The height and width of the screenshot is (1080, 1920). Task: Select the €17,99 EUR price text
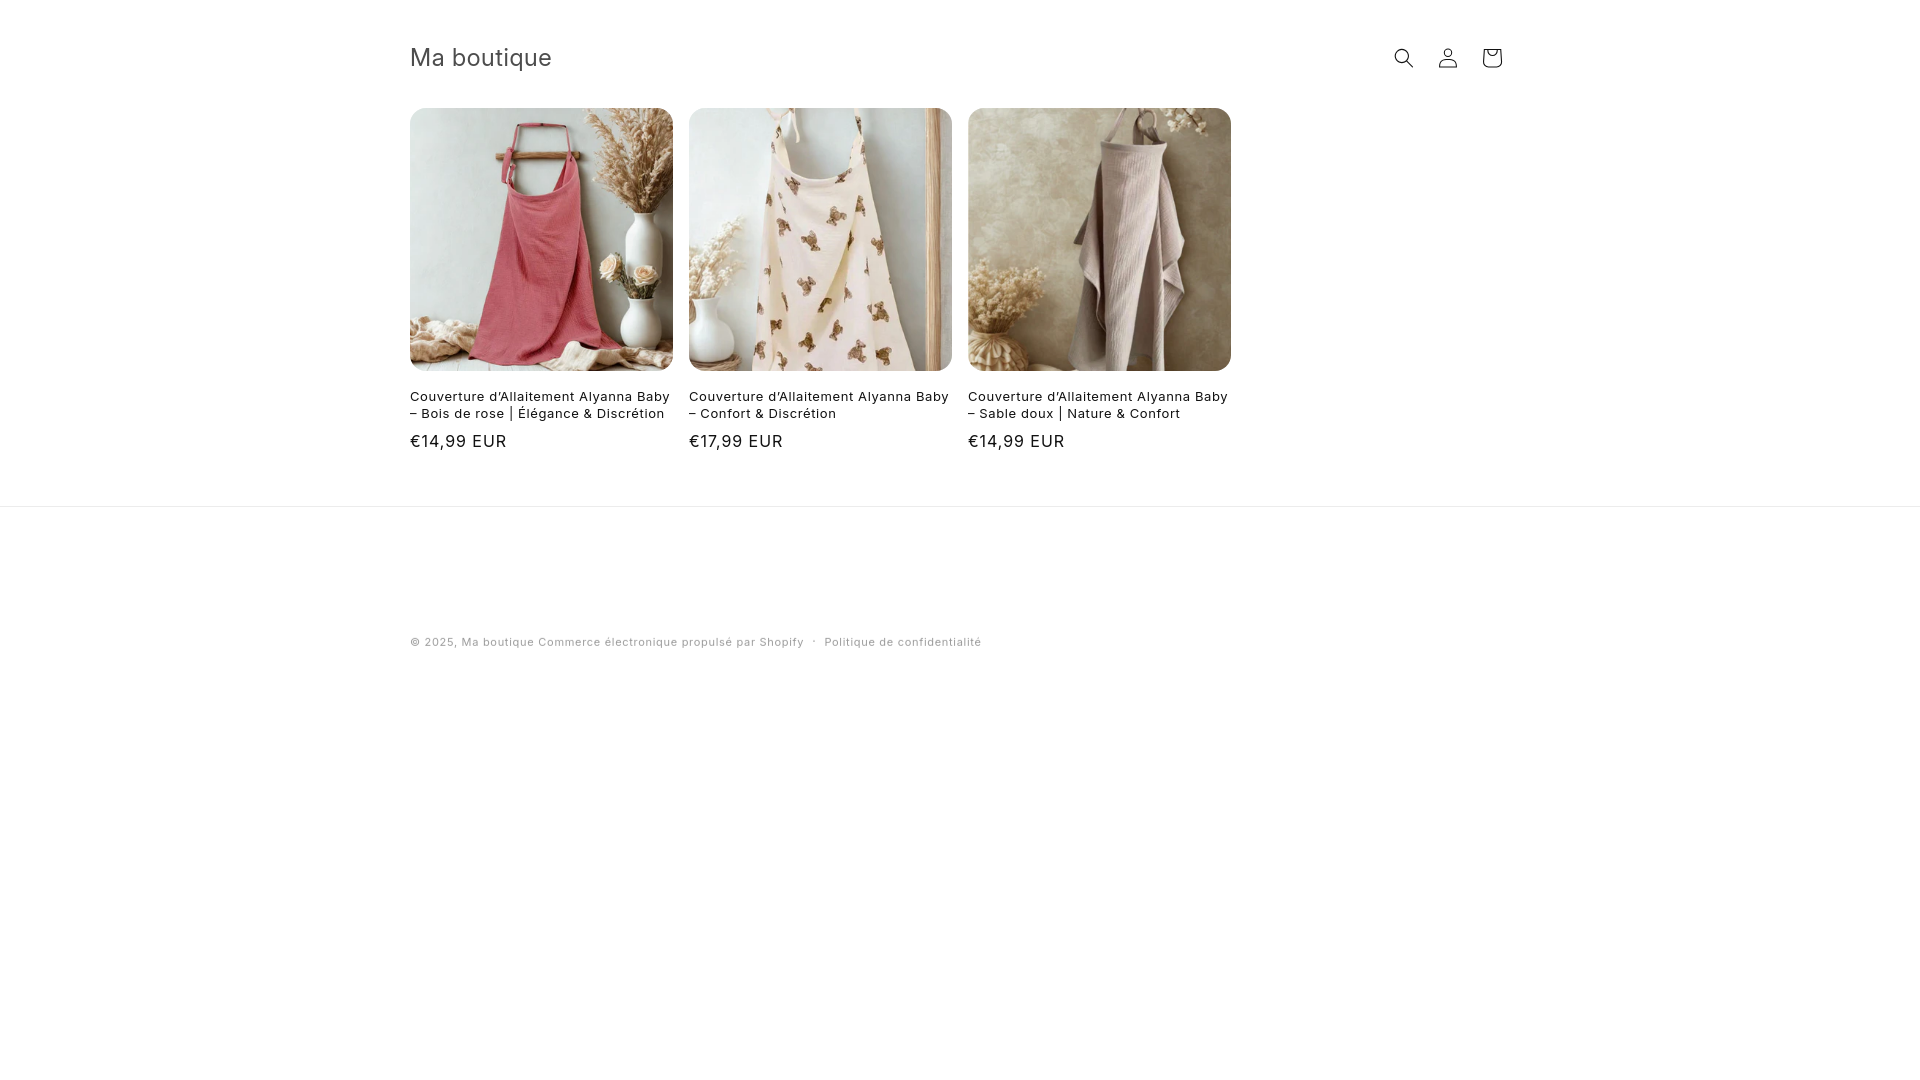tap(736, 441)
